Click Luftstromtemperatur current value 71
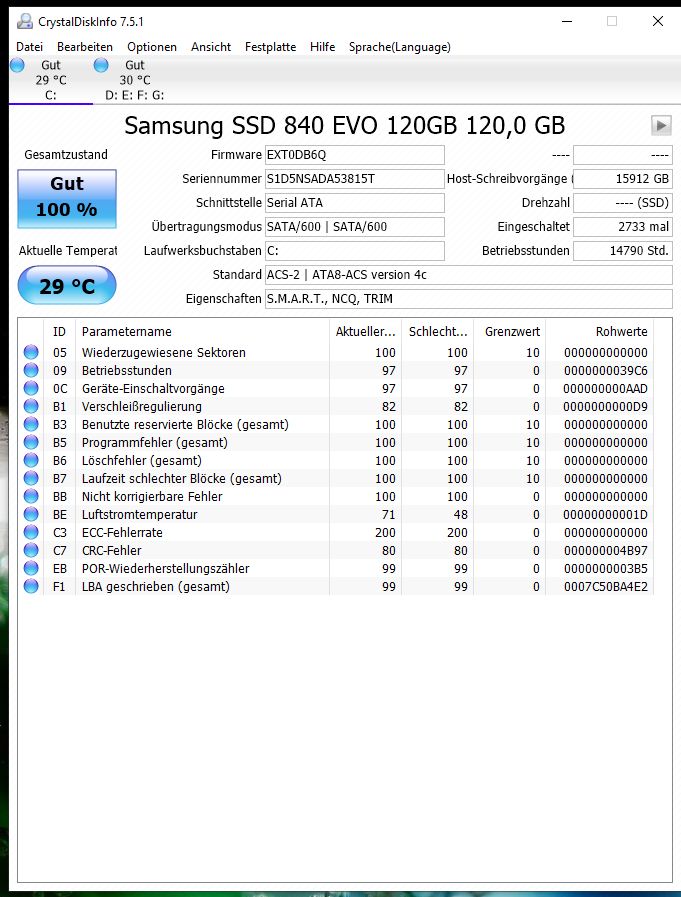The image size is (681, 897). pos(389,515)
